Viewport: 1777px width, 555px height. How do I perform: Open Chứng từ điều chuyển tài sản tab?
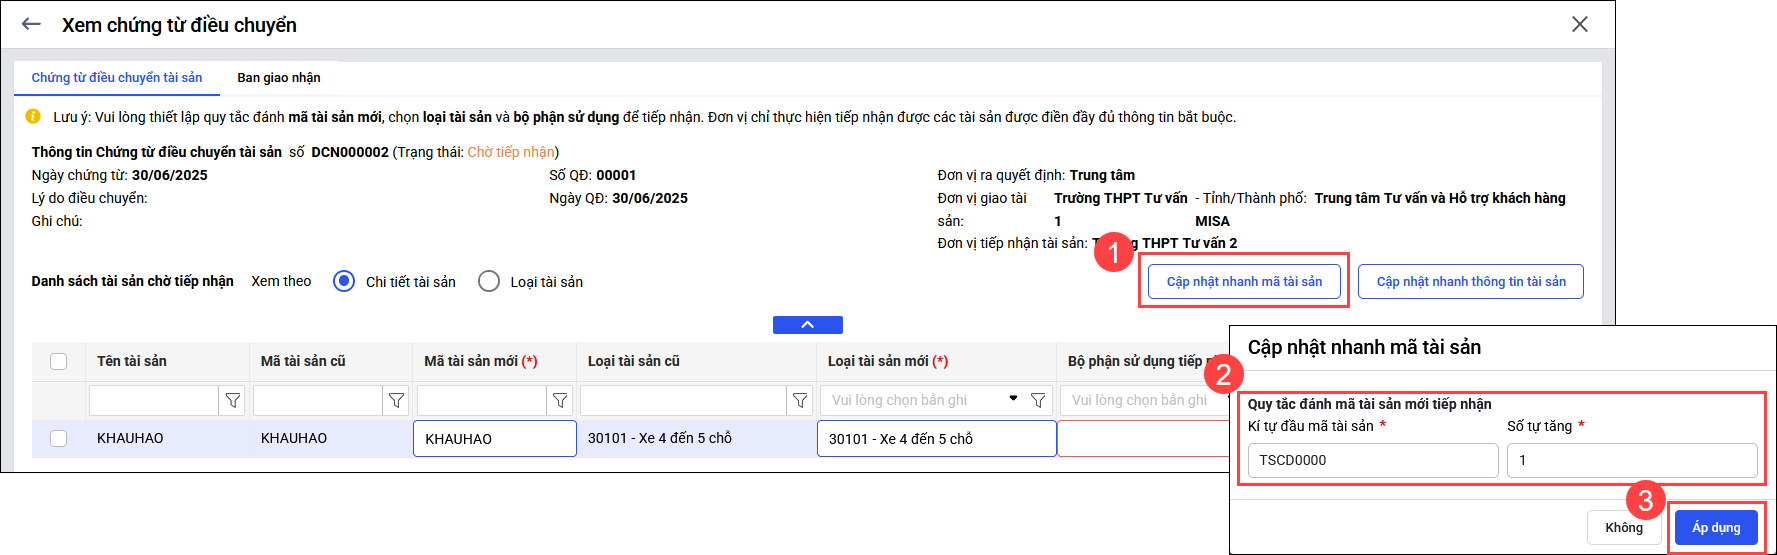(117, 78)
